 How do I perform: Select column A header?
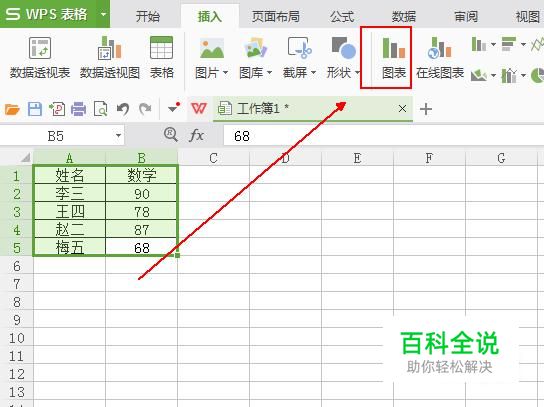[x=69, y=158]
